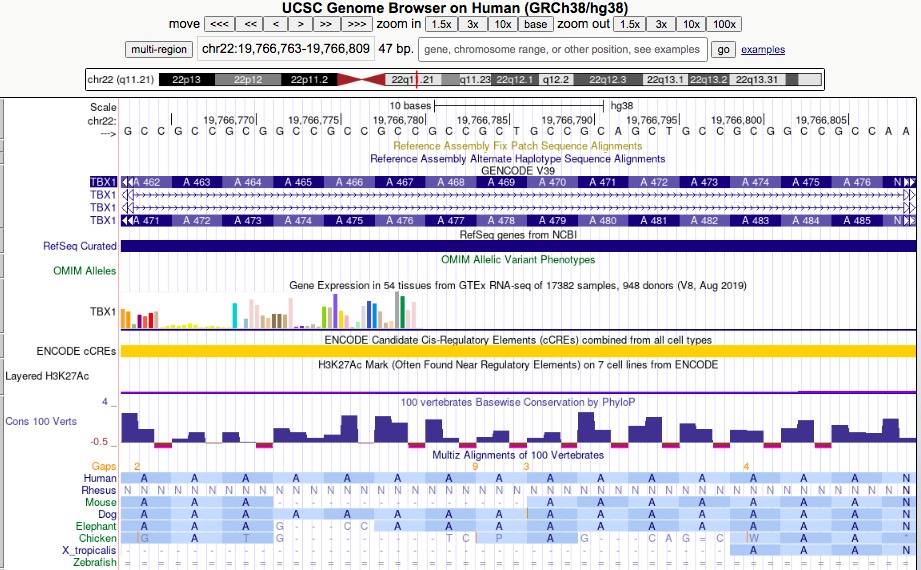The width and height of the screenshot is (921, 570).
Task: Select current position chr22:19,766,763-19,766,809 text
Action: 285,49
